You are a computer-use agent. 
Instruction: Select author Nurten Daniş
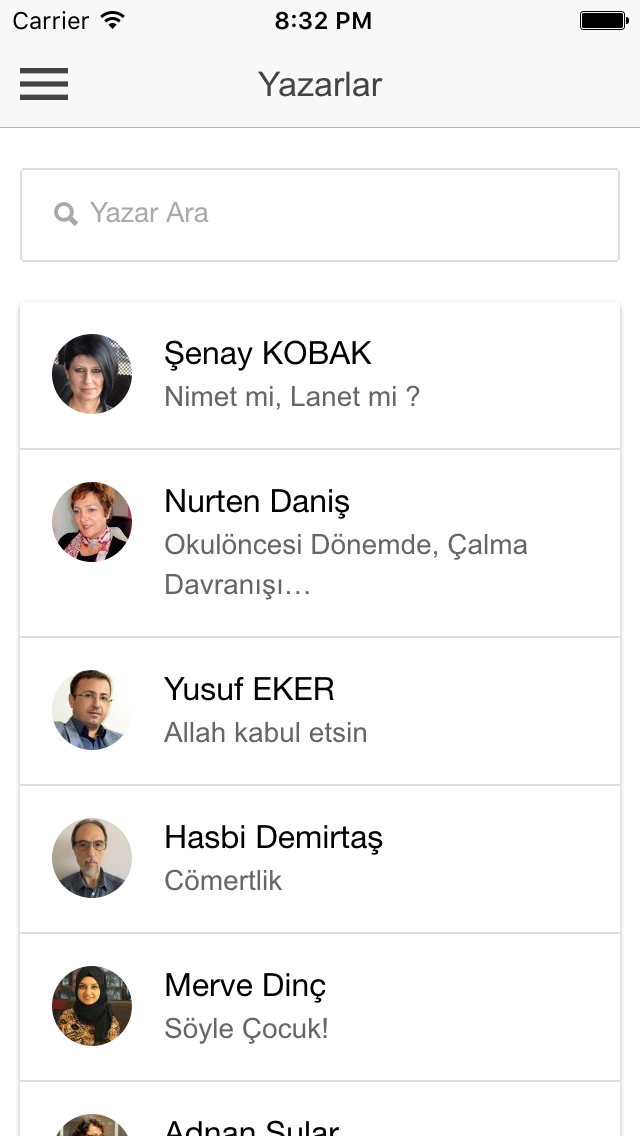coord(257,501)
